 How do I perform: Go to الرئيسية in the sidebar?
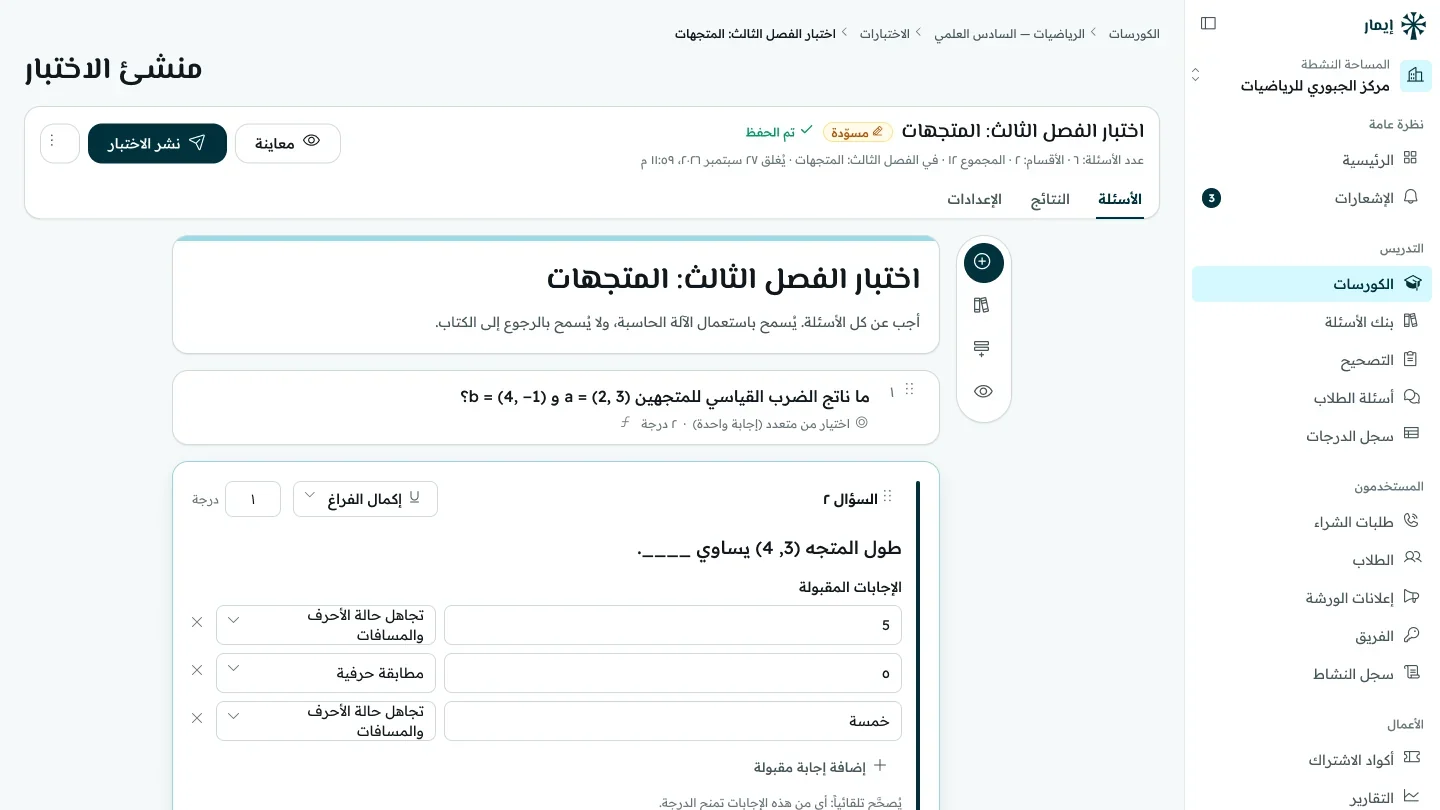(1312, 160)
